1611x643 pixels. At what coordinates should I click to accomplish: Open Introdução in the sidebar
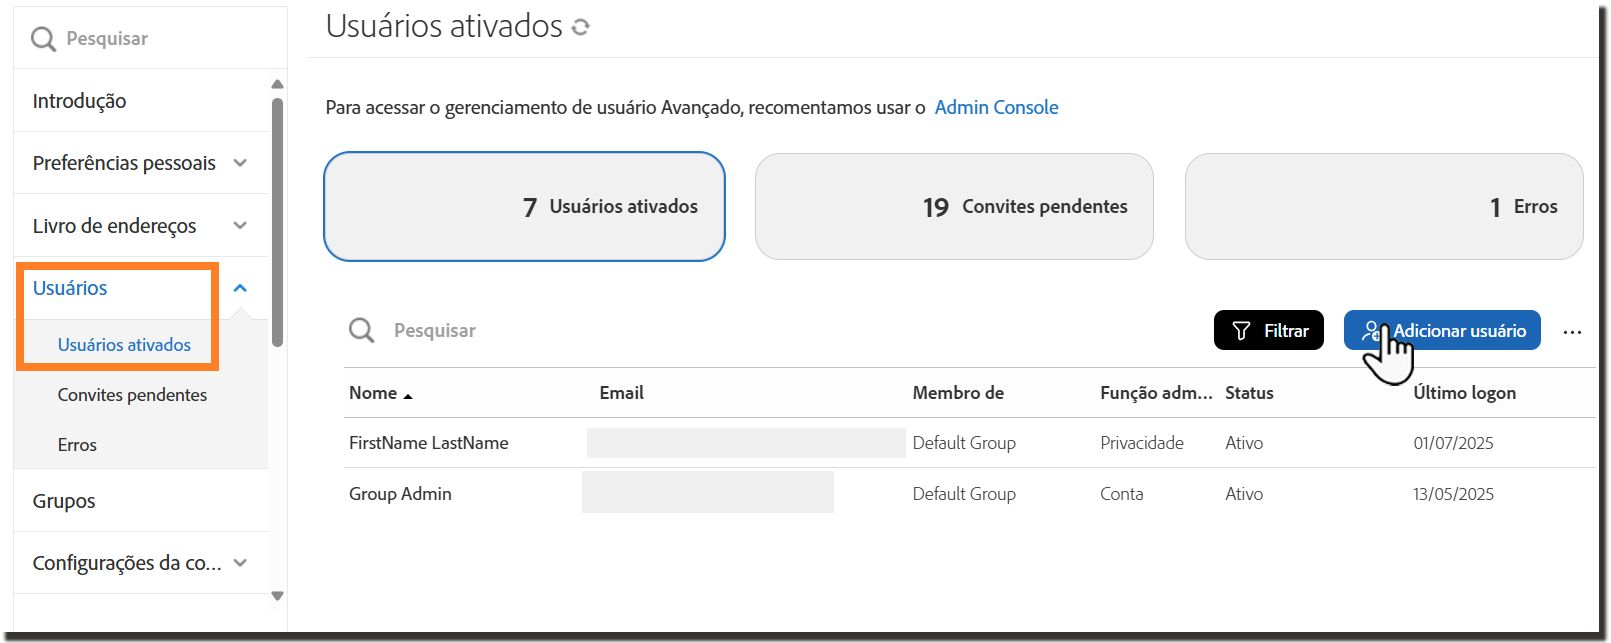[79, 101]
